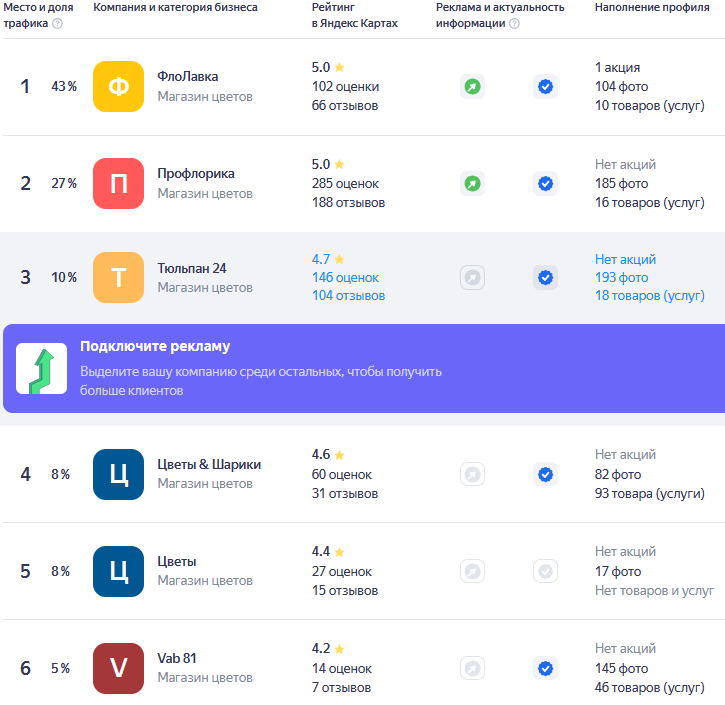Click the "193 фото" link
725x705 pixels.
(621, 277)
